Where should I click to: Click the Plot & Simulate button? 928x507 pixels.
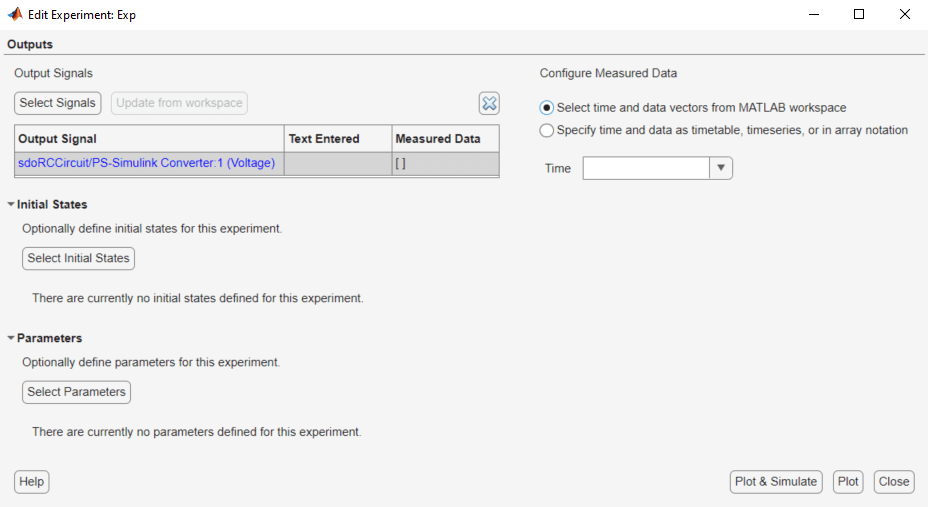pos(776,482)
